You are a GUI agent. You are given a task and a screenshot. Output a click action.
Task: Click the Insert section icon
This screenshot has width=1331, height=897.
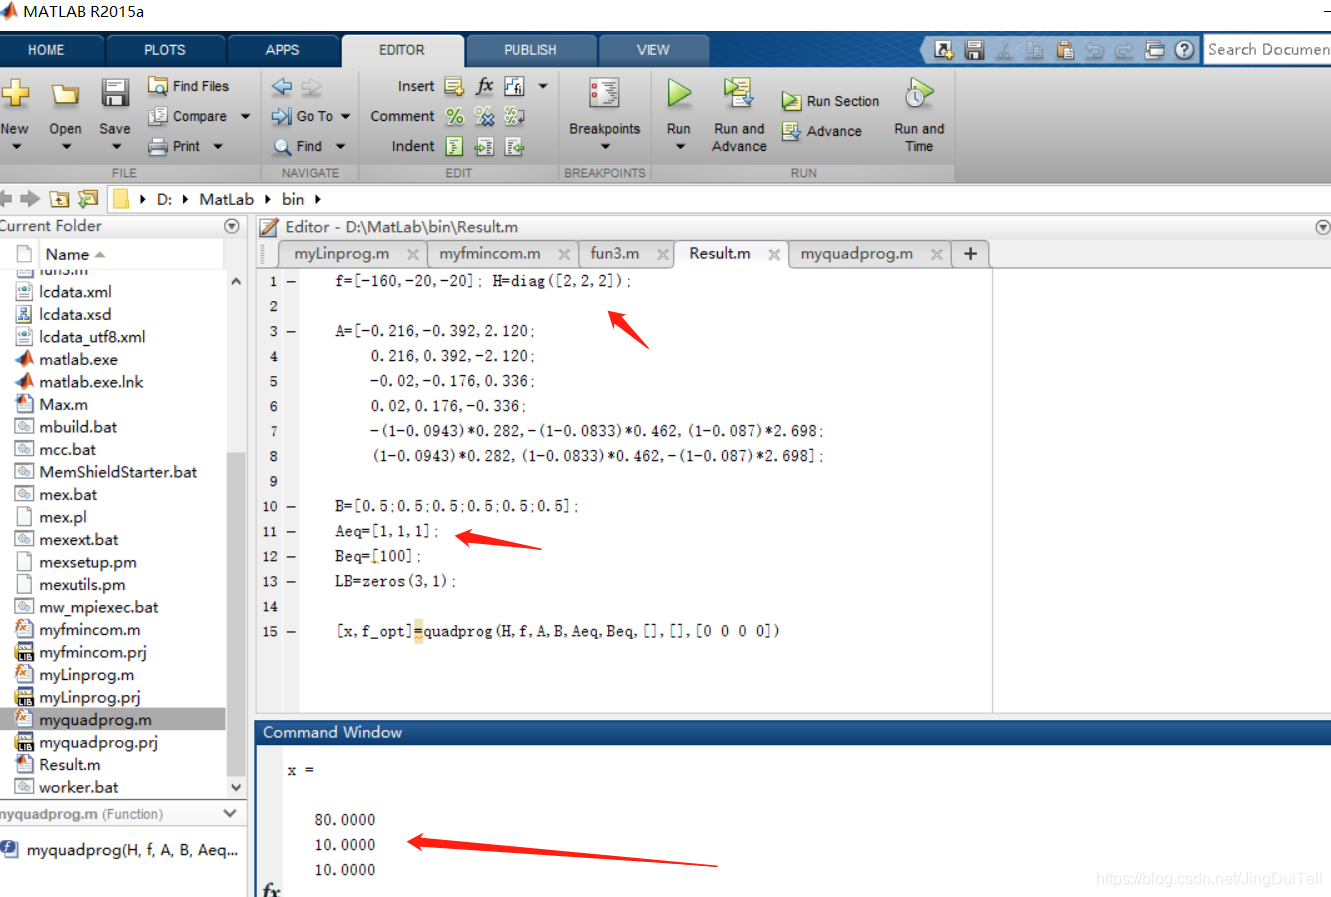click(454, 86)
